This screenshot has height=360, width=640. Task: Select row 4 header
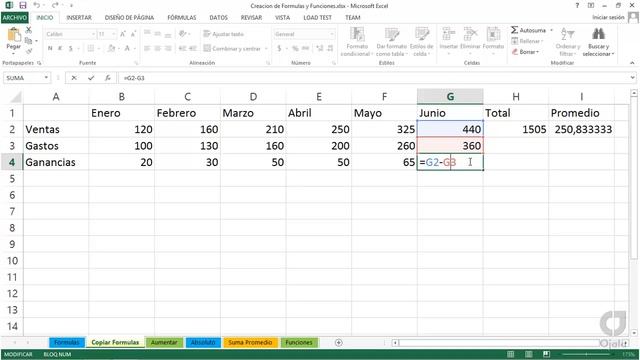point(12,162)
